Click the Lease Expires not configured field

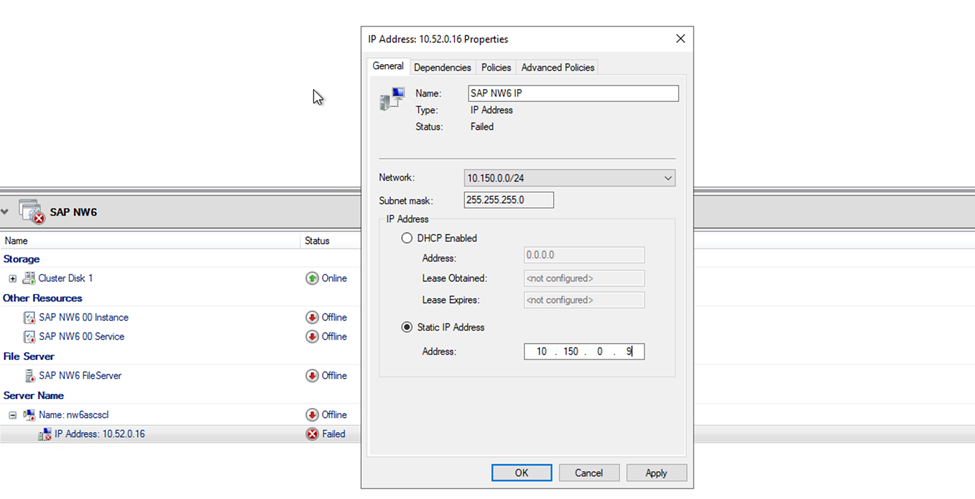pos(584,300)
